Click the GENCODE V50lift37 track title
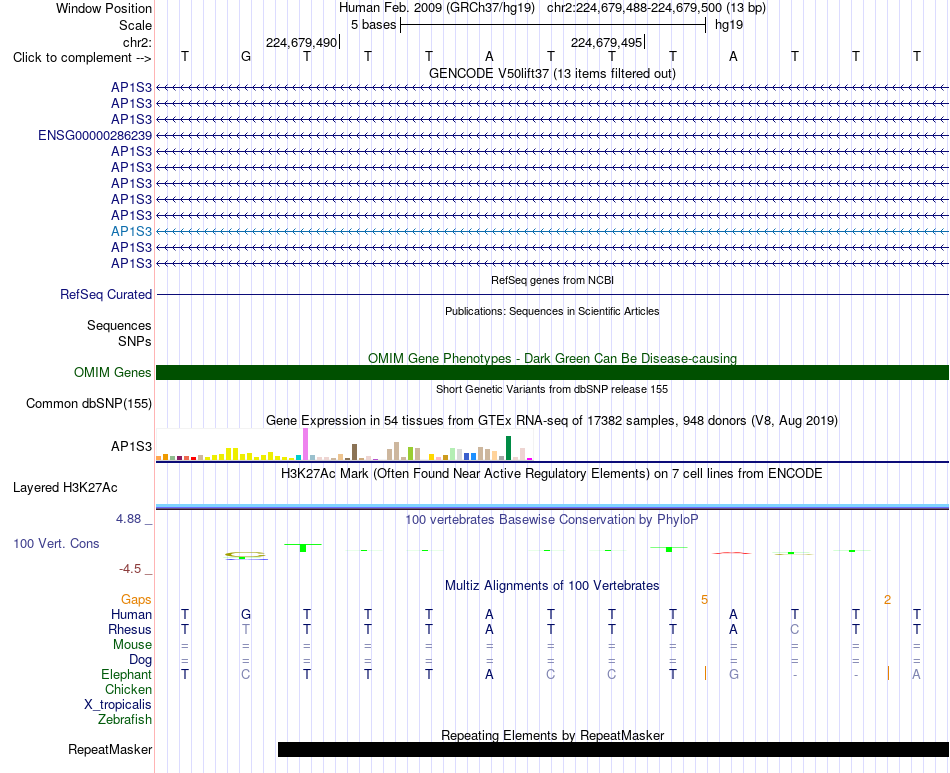 pos(552,73)
